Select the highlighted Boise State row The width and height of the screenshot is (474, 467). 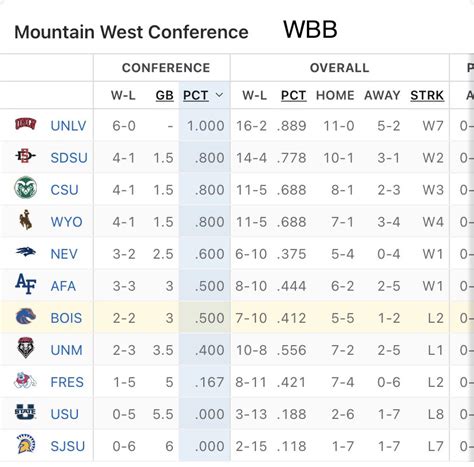pos(237,317)
